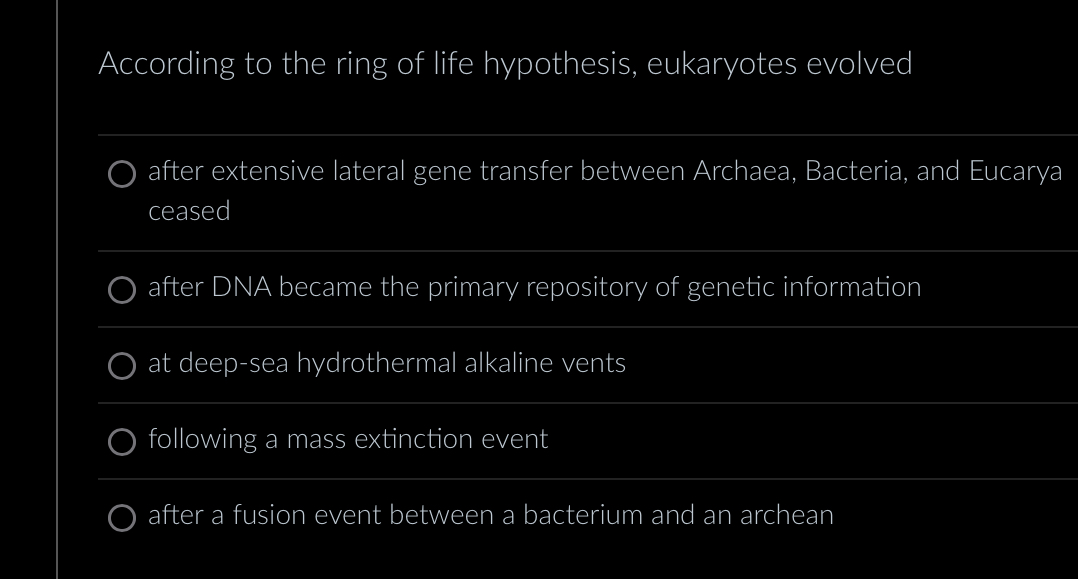
Task: Click the divider below the first answer
Action: coord(589,248)
